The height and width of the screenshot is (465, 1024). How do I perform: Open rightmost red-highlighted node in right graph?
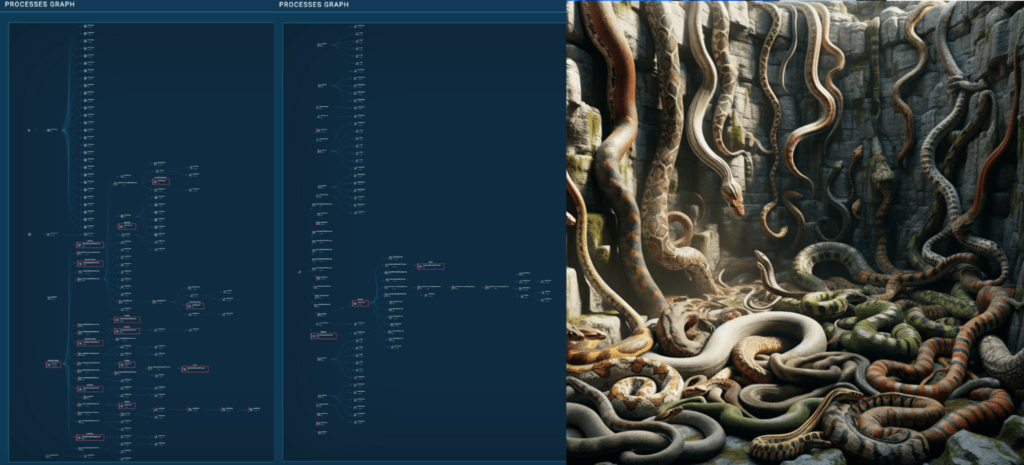point(430,266)
